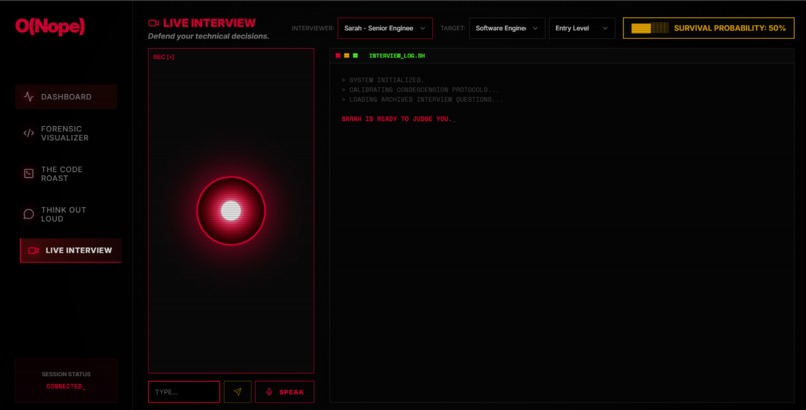Viewport: 806px width, 410px height.
Task: Send message with paper plane icon
Action: click(x=237, y=392)
